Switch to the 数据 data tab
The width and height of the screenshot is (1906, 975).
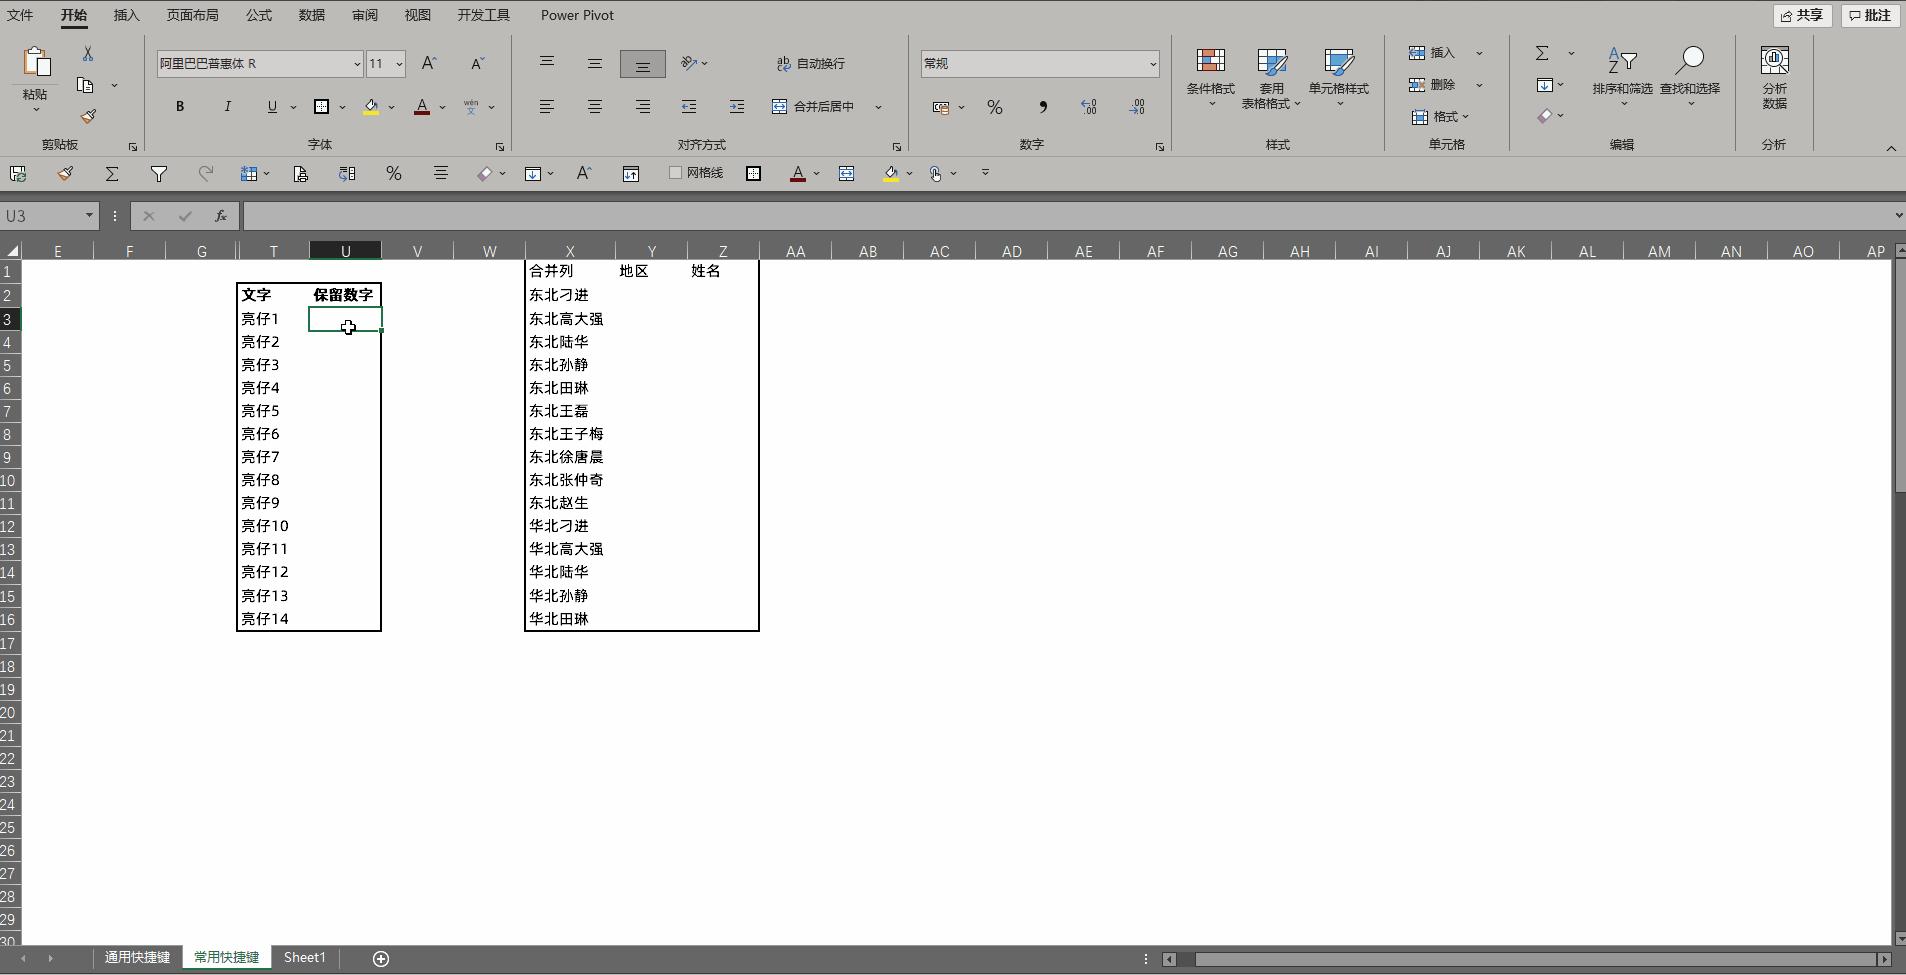(x=311, y=15)
